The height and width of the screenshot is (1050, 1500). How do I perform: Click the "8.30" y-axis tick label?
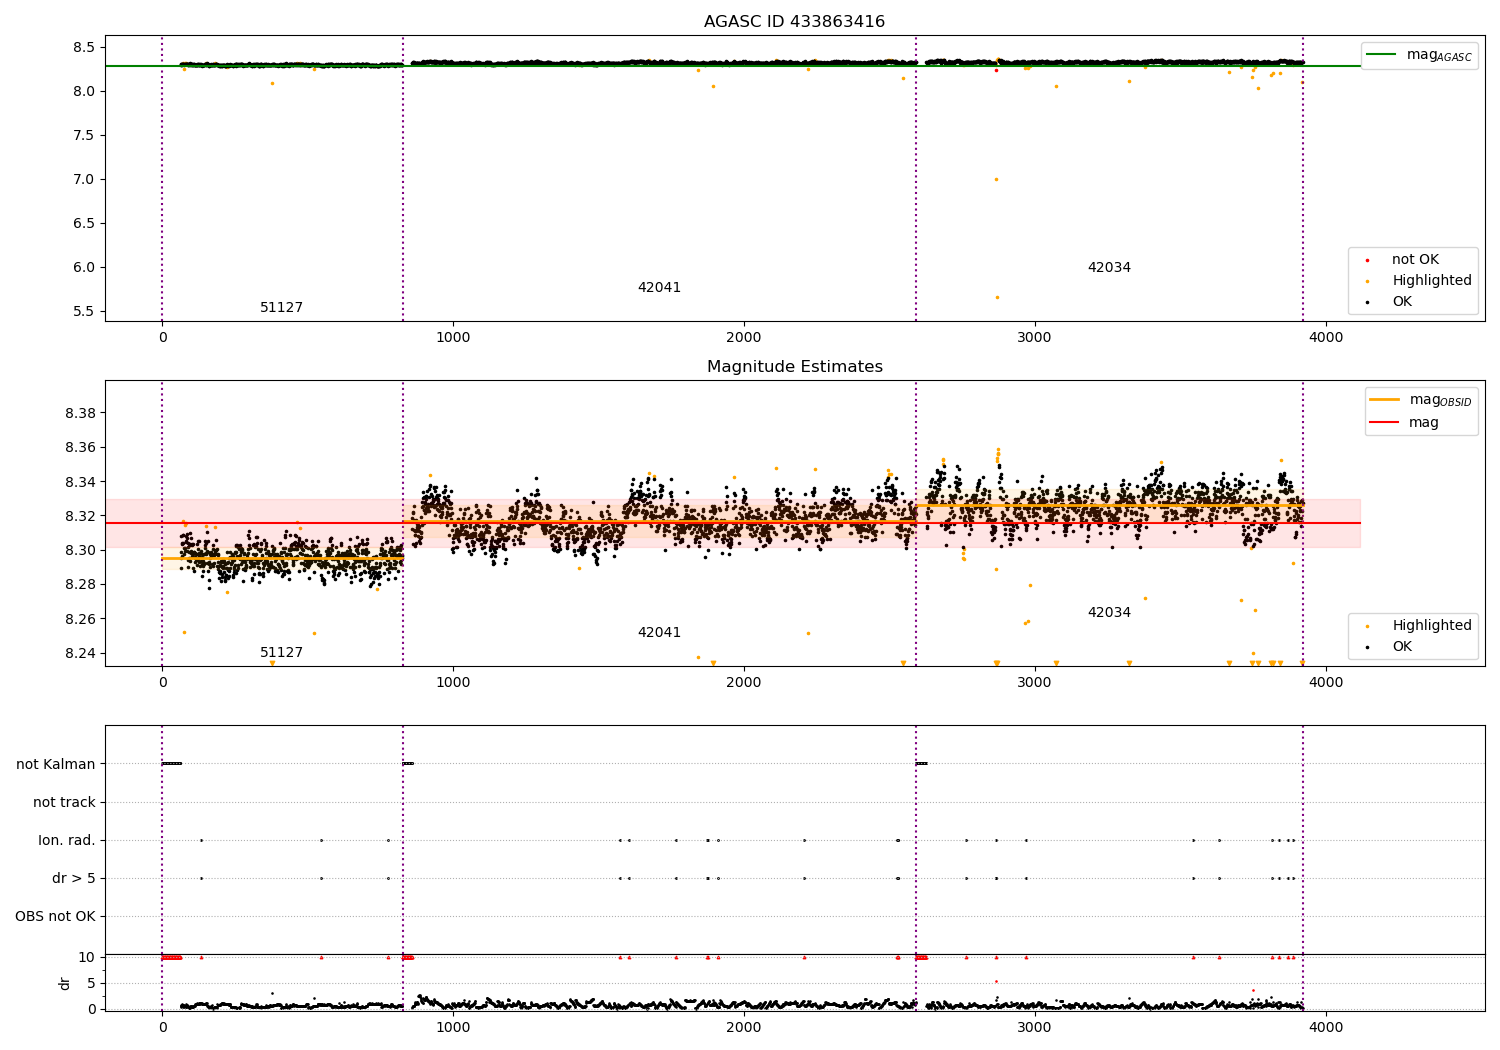(x=80, y=551)
